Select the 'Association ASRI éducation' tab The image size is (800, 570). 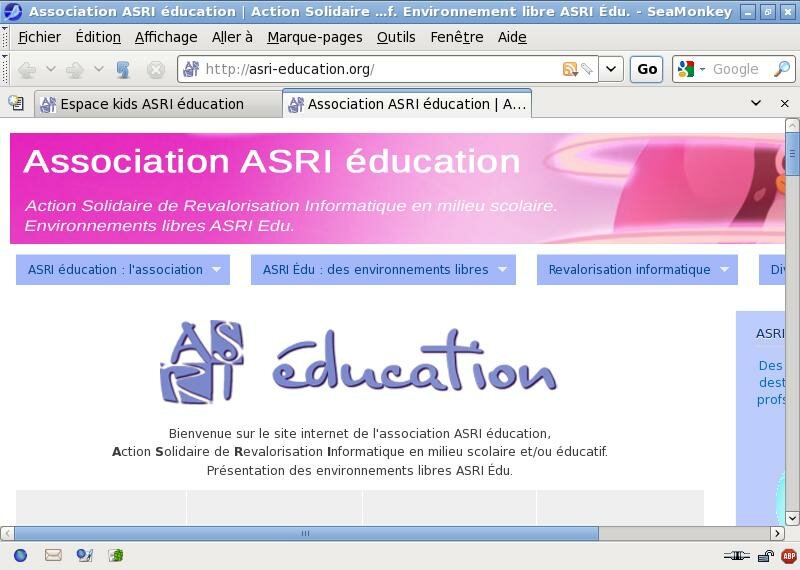pos(407,104)
